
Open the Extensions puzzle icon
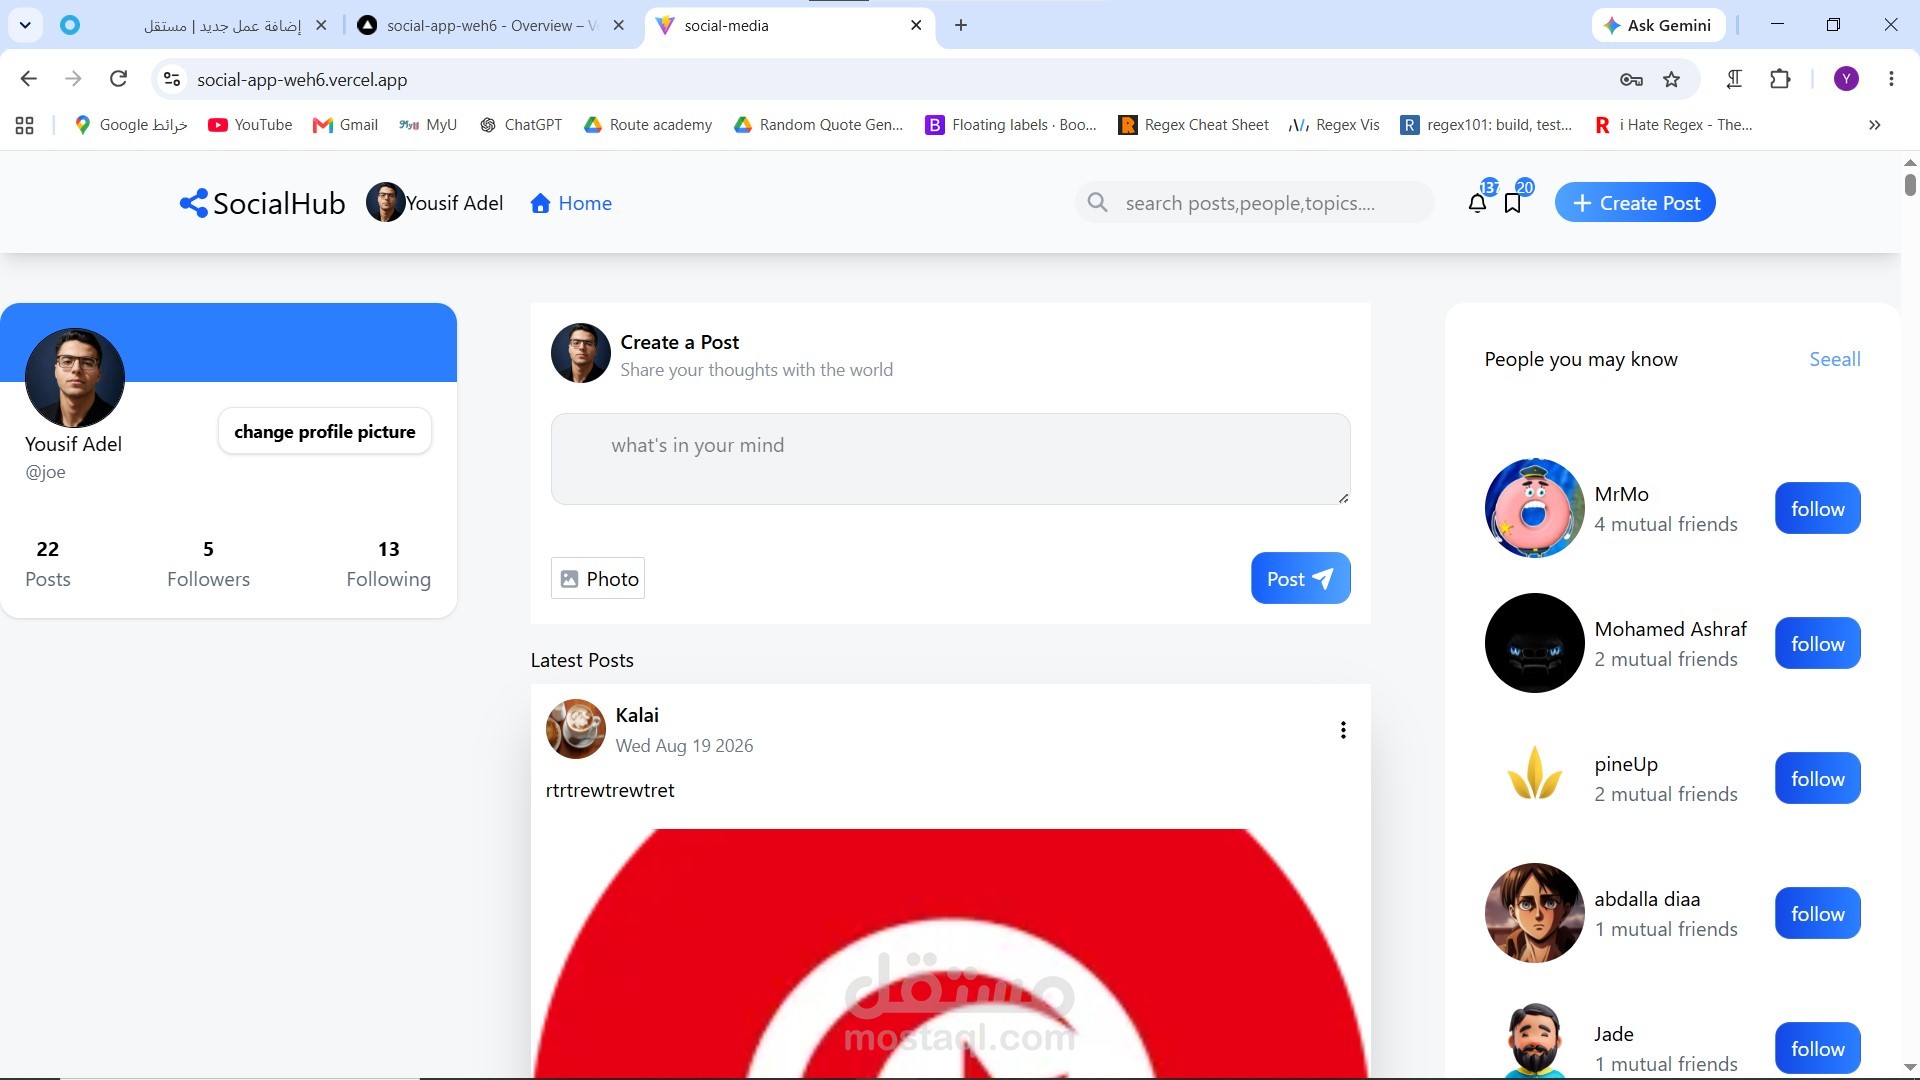[1780, 79]
